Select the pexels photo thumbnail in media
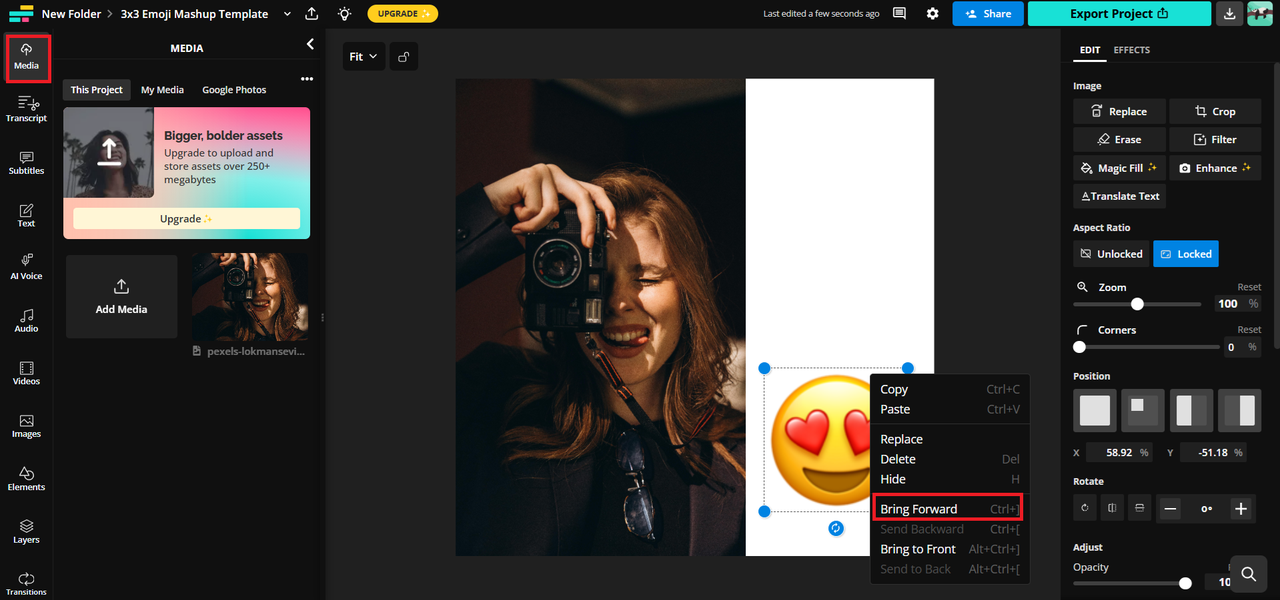The image size is (1280, 600). point(249,297)
